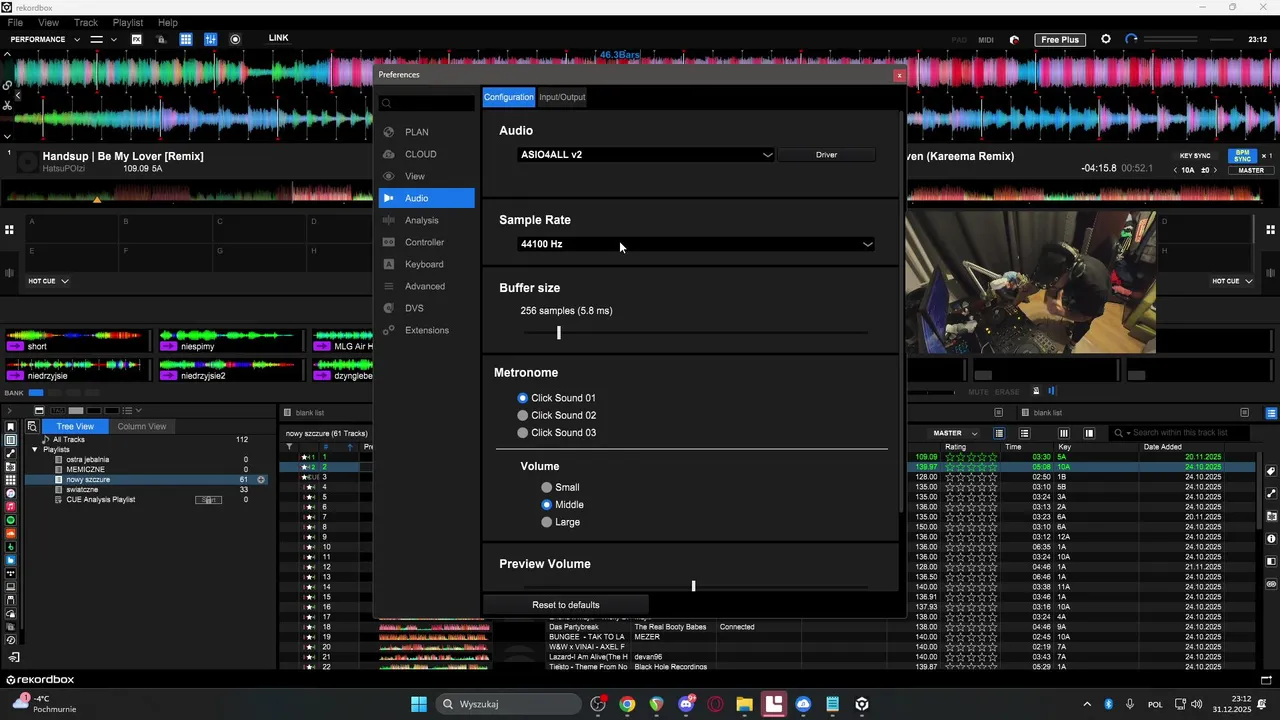Open the MASTER dropdown above track list
Viewport: 1280px width, 720px height.
coord(955,433)
